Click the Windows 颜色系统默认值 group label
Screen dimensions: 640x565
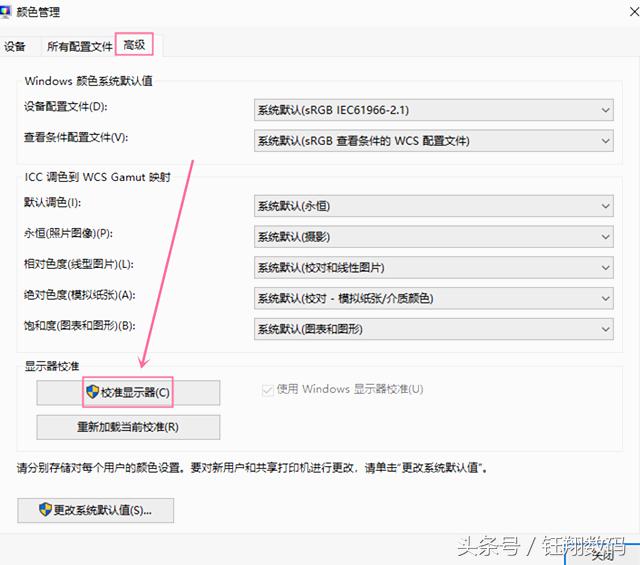[x=88, y=81]
